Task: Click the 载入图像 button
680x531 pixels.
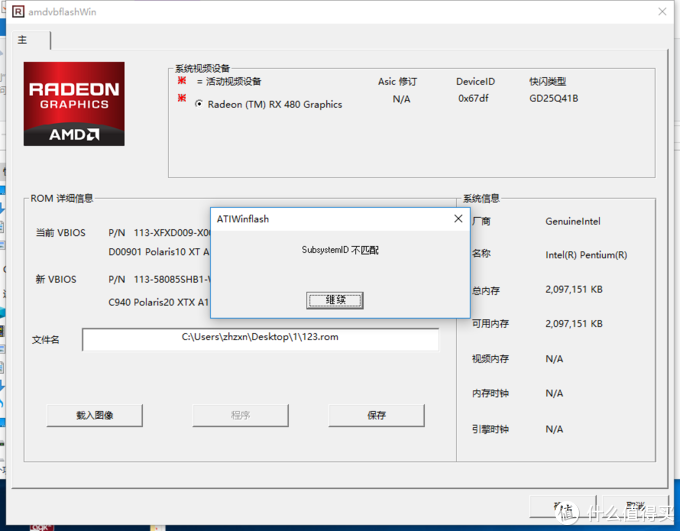Action: tap(95, 415)
